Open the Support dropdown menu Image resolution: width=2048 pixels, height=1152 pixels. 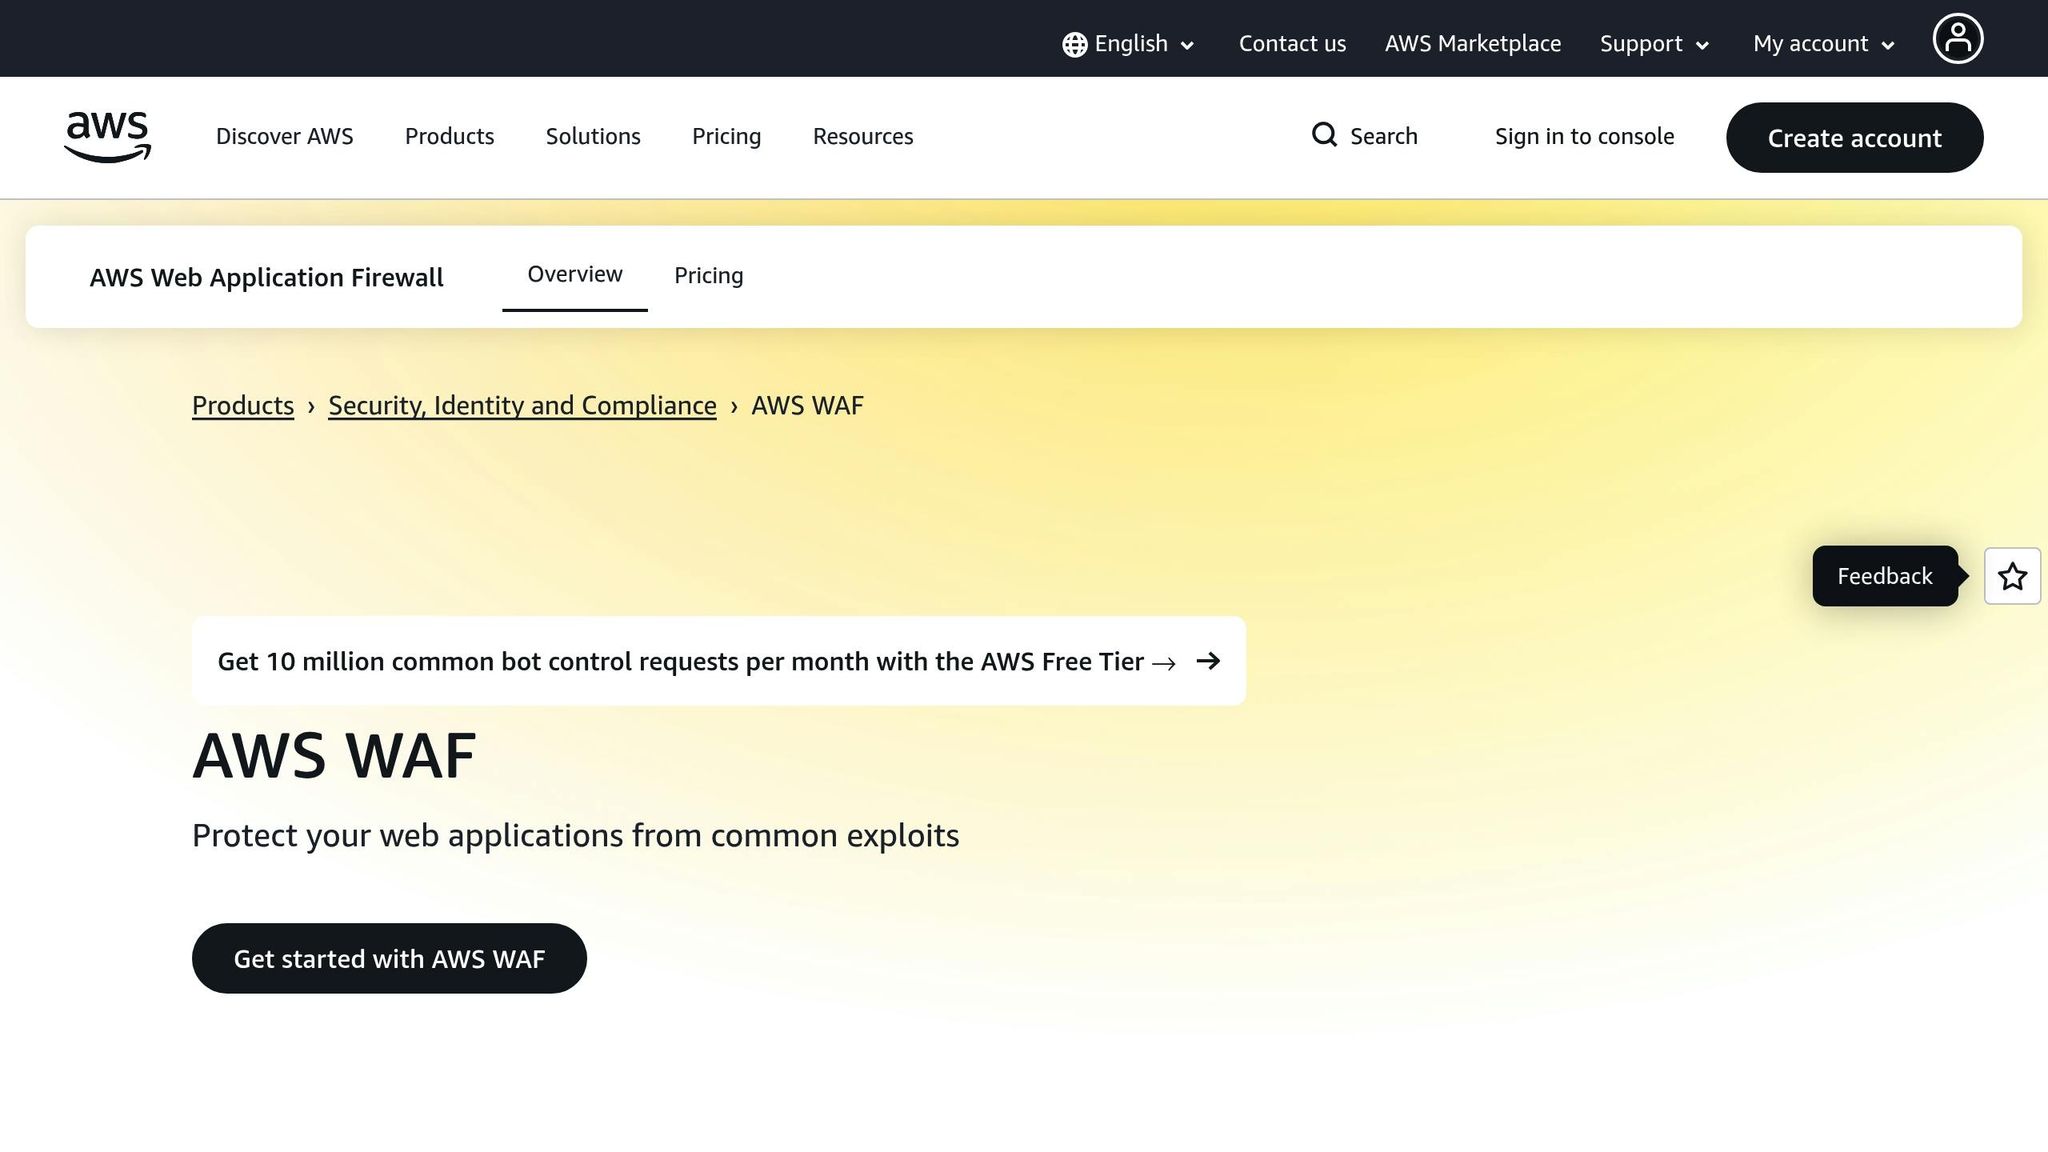(x=1654, y=44)
